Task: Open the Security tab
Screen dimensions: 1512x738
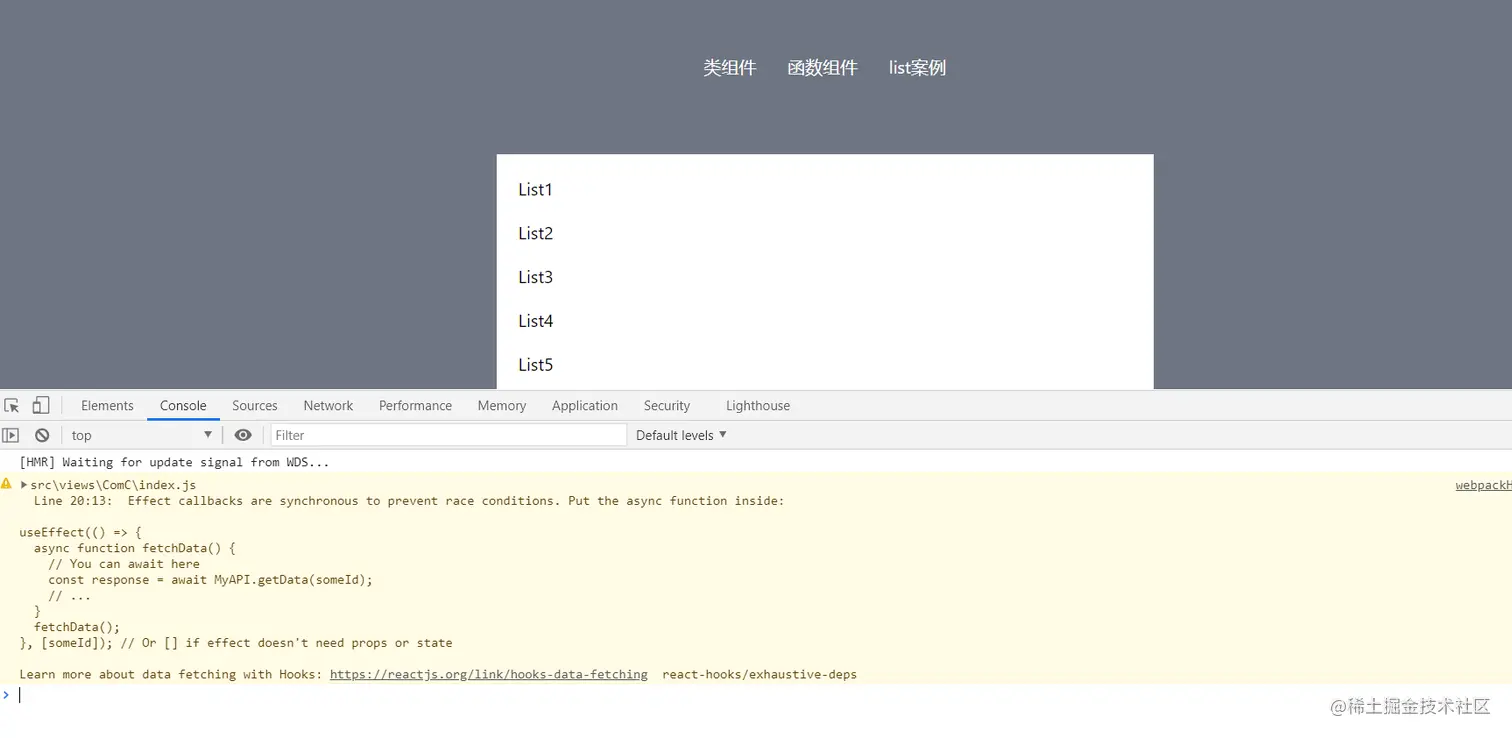Action: (x=667, y=405)
